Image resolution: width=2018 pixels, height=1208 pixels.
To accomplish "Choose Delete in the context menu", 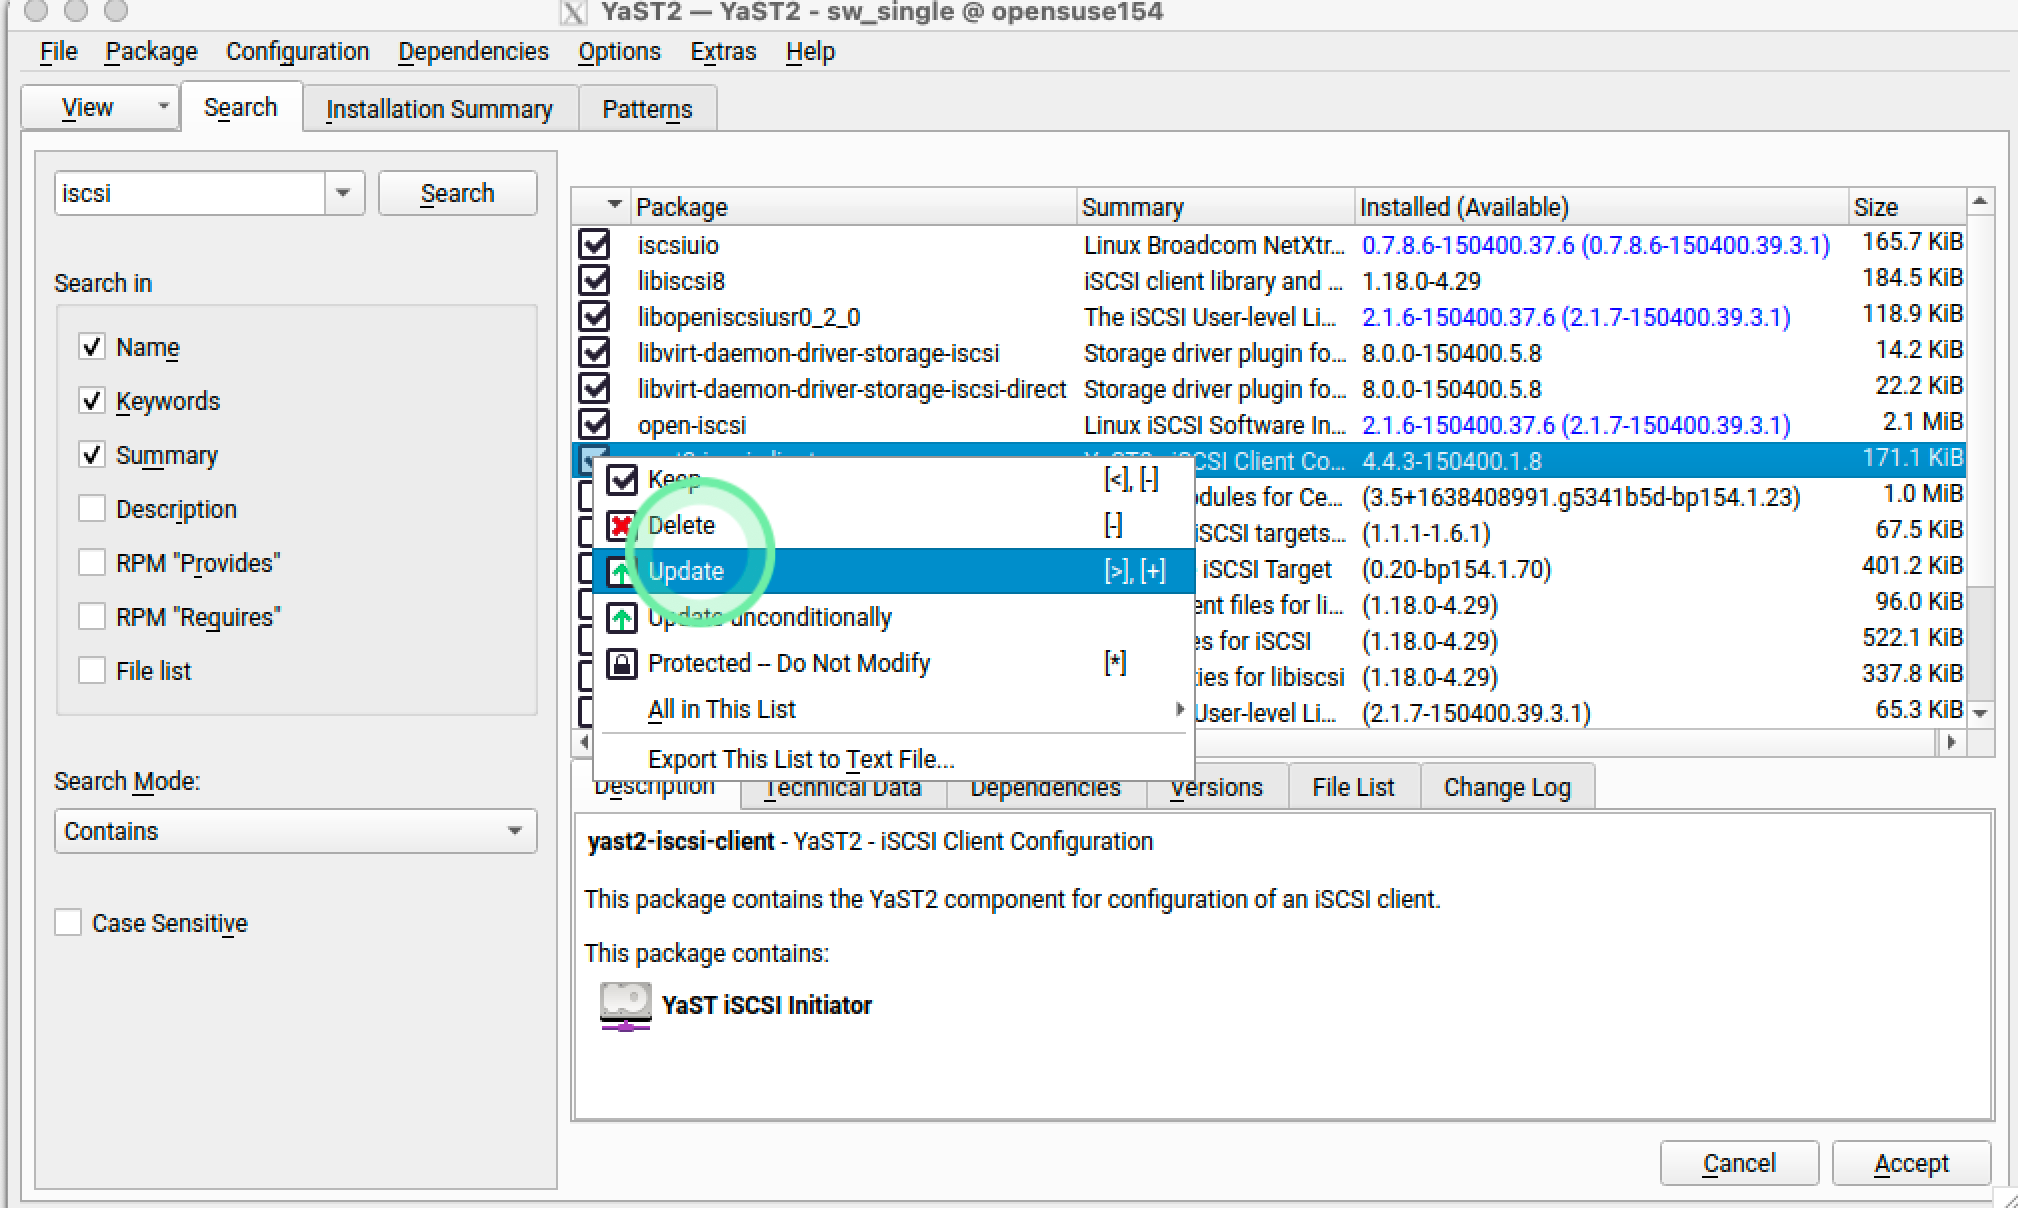I will pos(894,525).
